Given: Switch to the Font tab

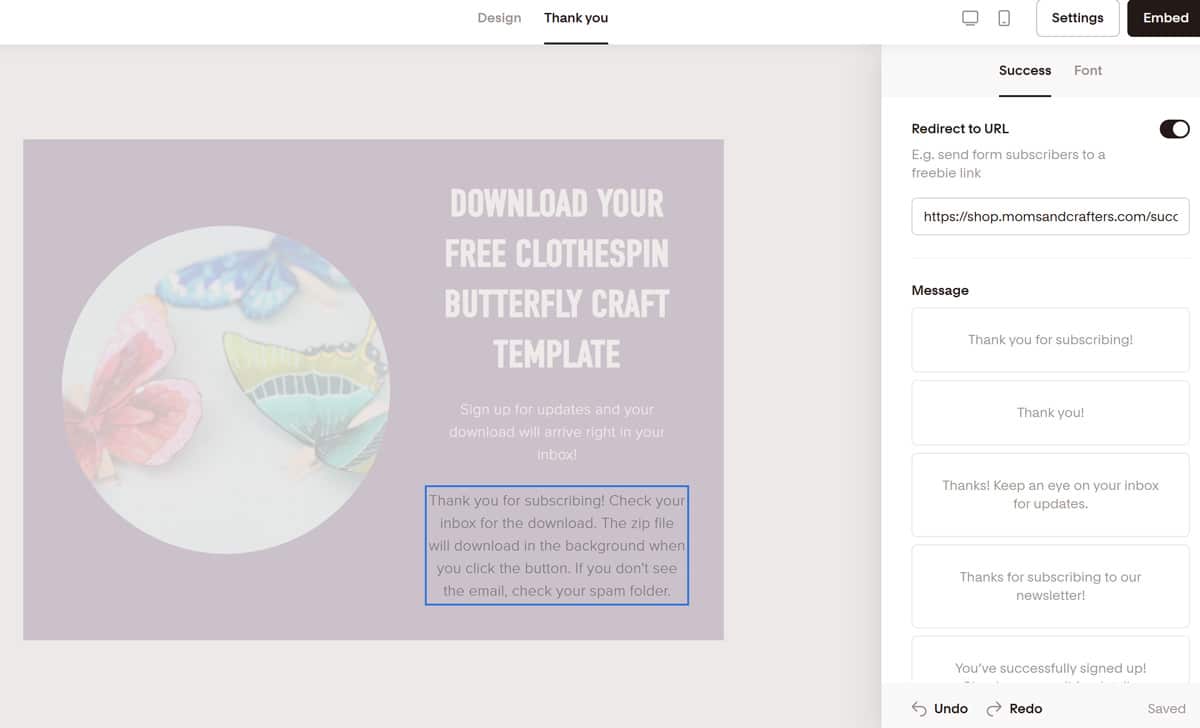Looking at the screenshot, I should [x=1088, y=70].
